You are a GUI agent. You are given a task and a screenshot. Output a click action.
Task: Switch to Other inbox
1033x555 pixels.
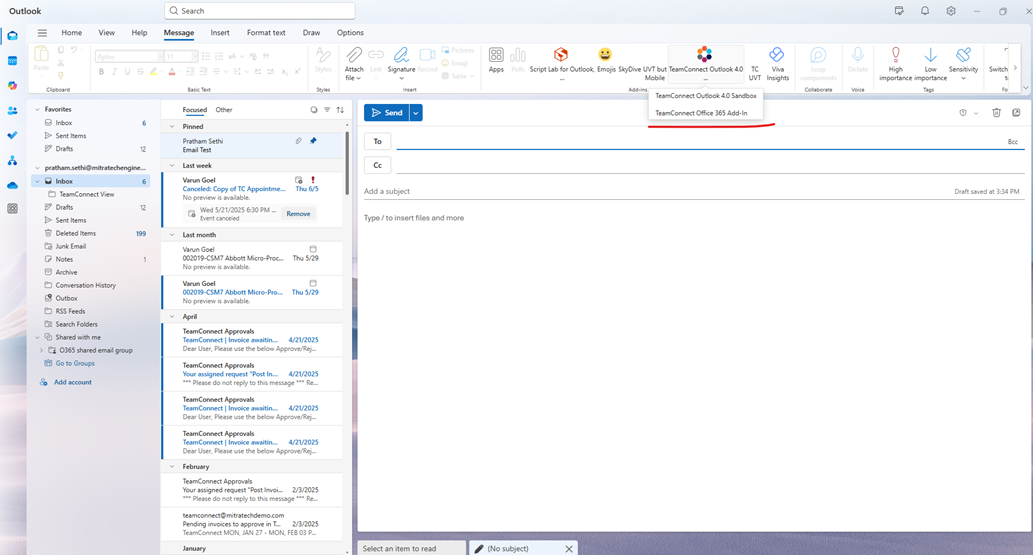point(224,110)
